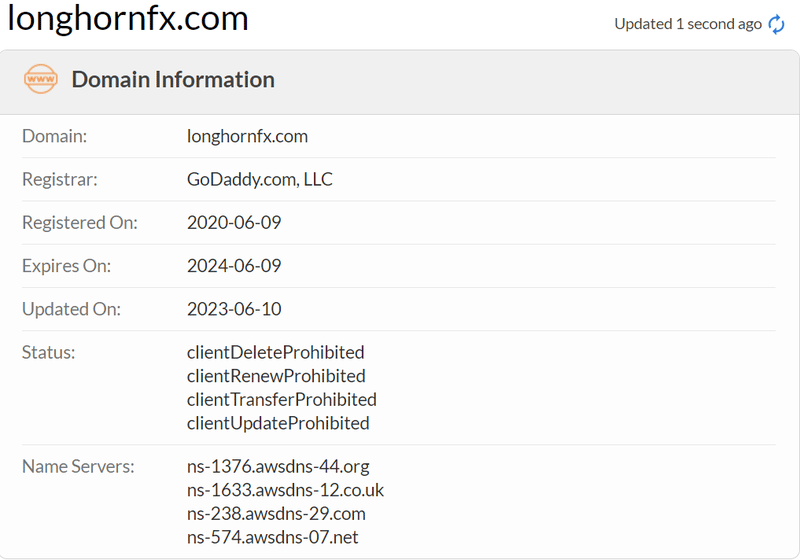
Task: Click the registered date 2020-06-09
Action: click(234, 222)
